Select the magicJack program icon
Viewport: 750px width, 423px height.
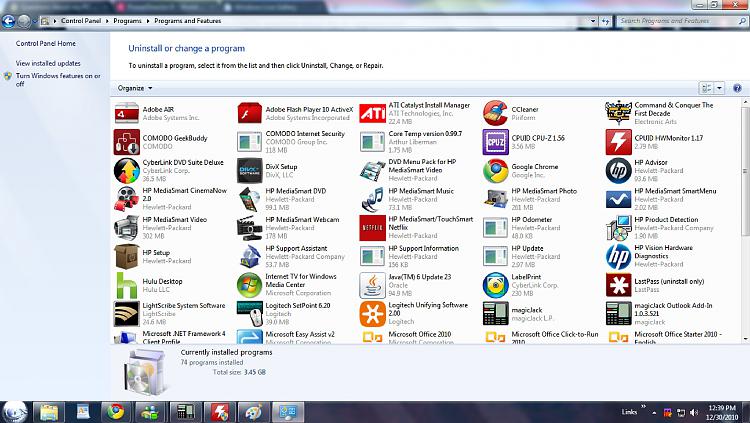click(x=496, y=314)
